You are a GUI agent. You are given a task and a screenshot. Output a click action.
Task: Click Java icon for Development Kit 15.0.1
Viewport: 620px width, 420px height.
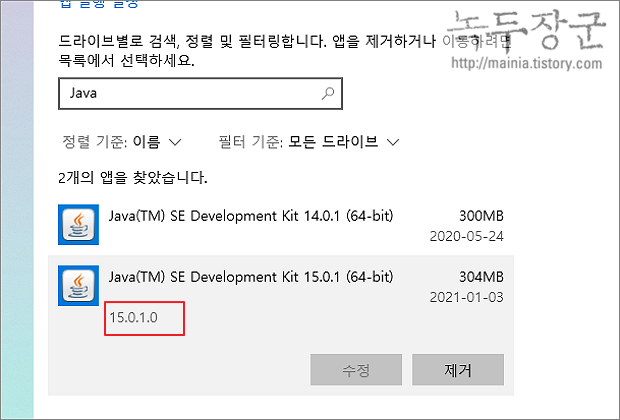[x=78, y=286]
